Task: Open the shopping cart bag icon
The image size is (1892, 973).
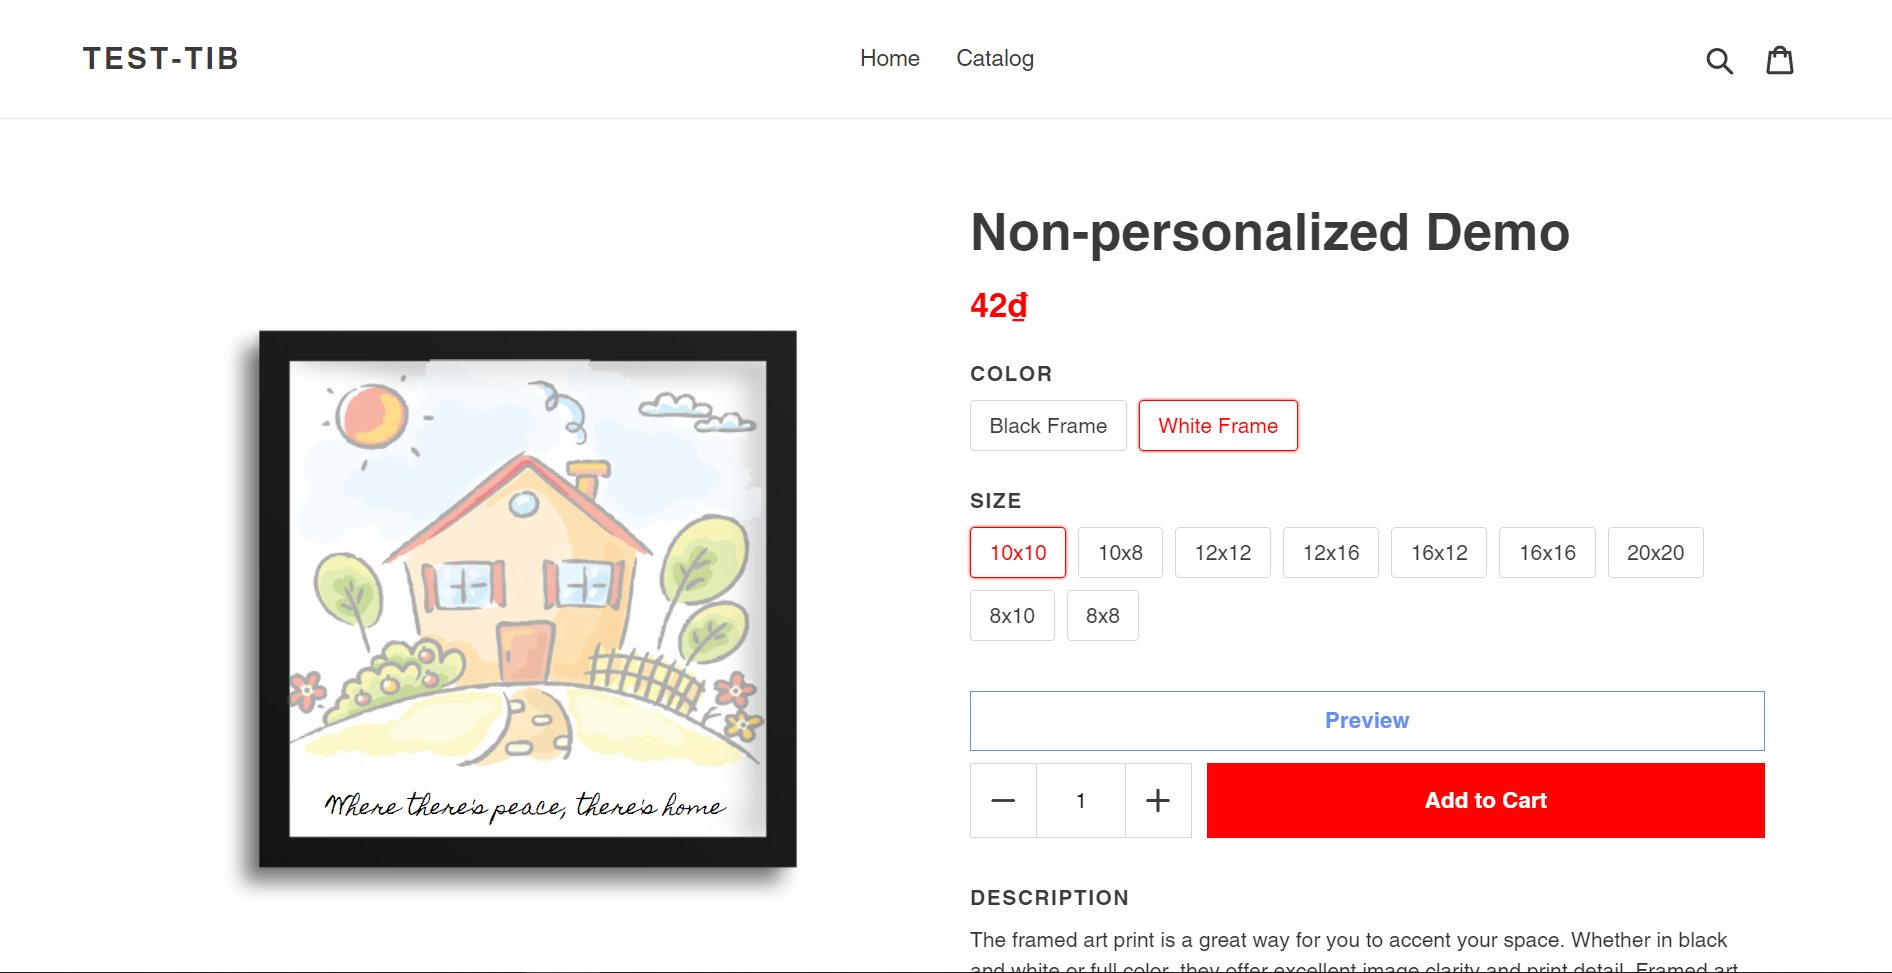Action: [1780, 60]
